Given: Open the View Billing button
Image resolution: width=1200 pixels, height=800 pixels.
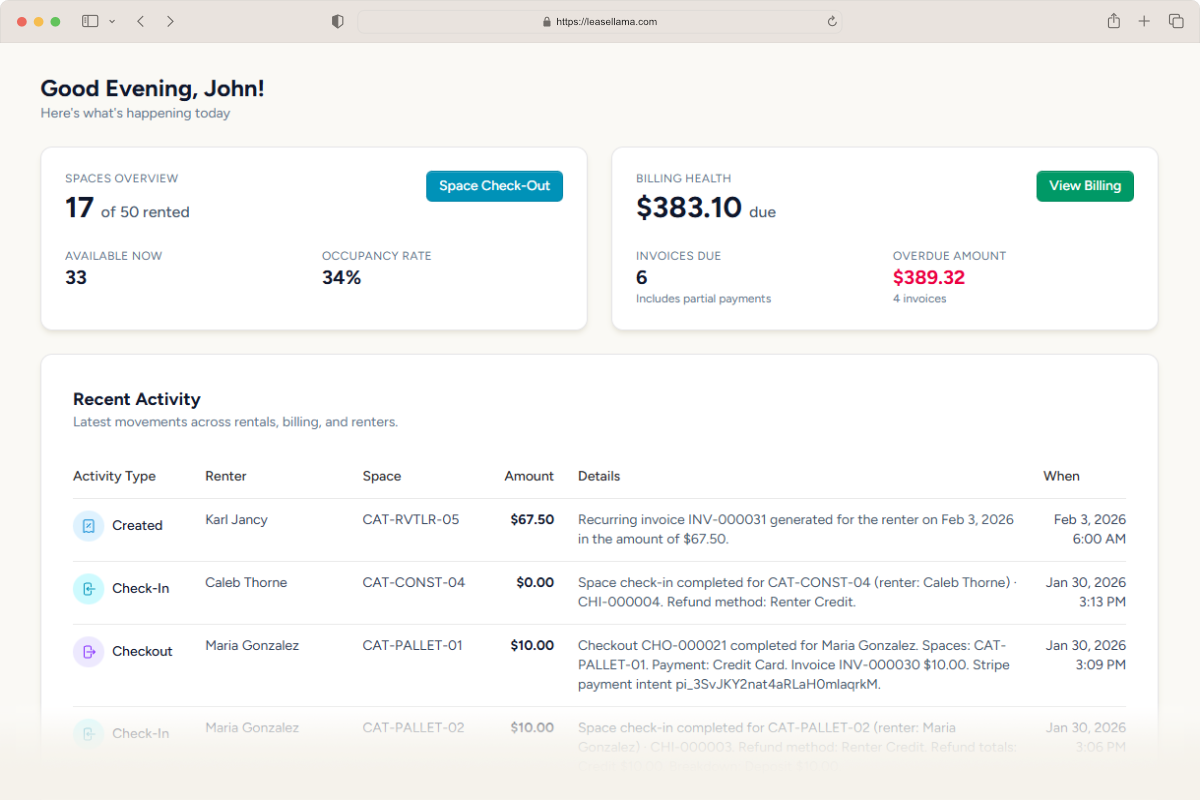Looking at the screenshot, I should 1084,186.
